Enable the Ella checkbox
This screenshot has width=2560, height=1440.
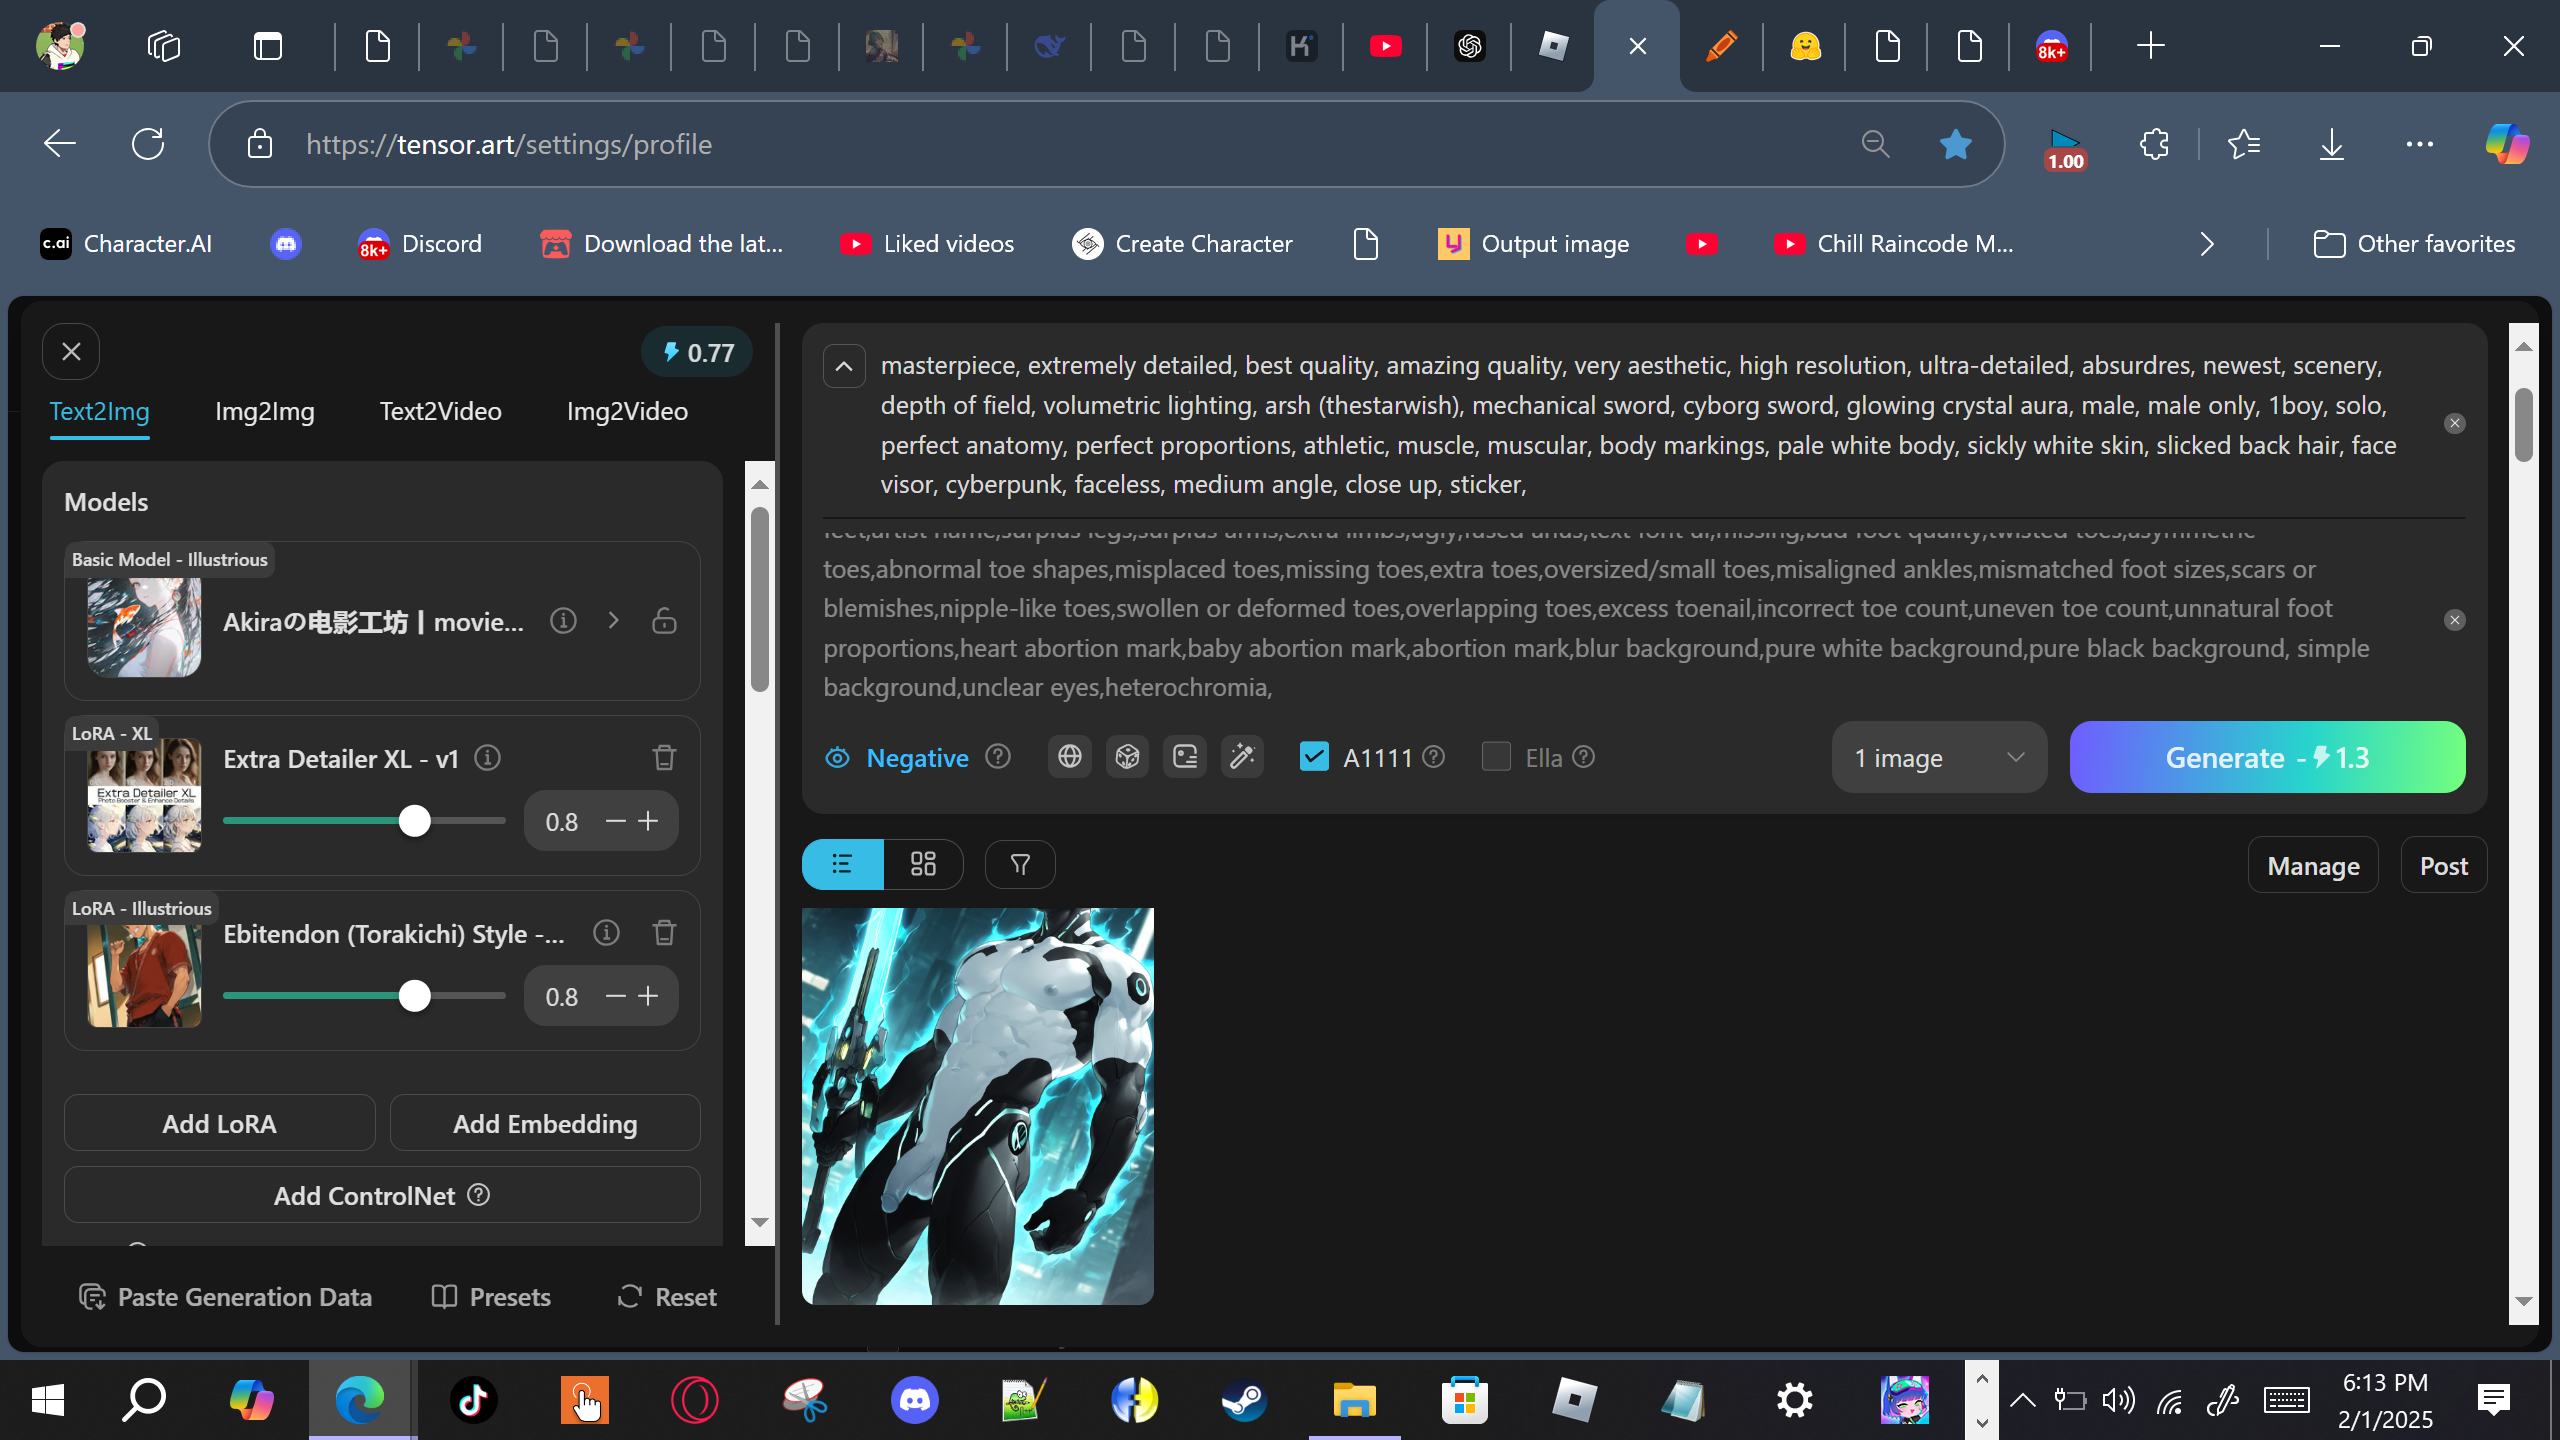[1496, 757]
